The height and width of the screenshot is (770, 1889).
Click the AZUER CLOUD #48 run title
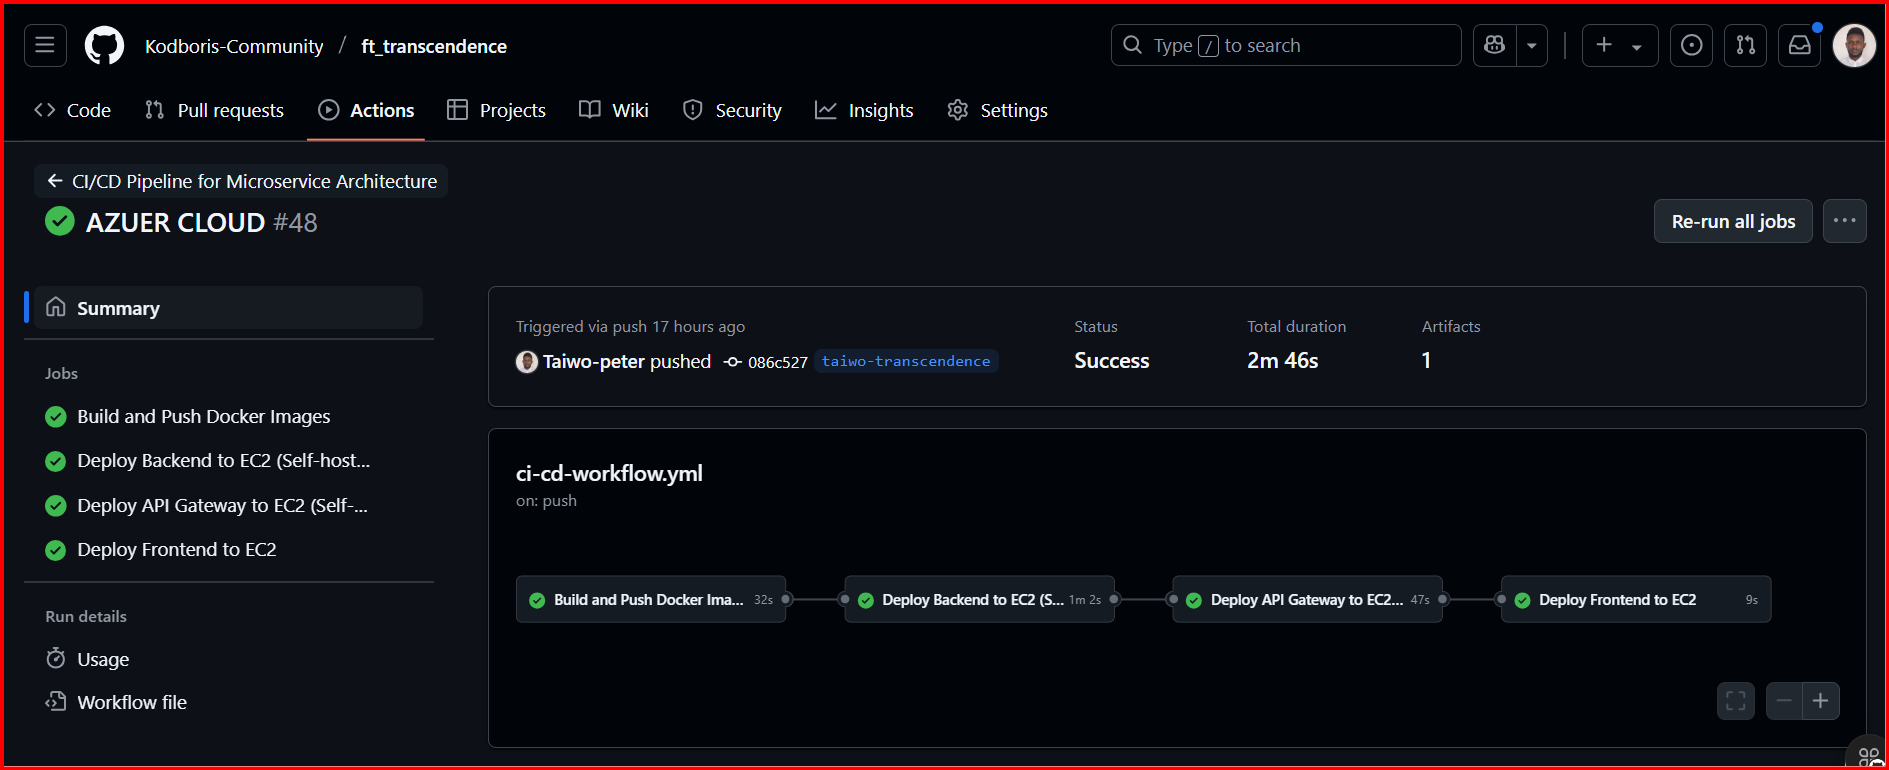point(201,222)
